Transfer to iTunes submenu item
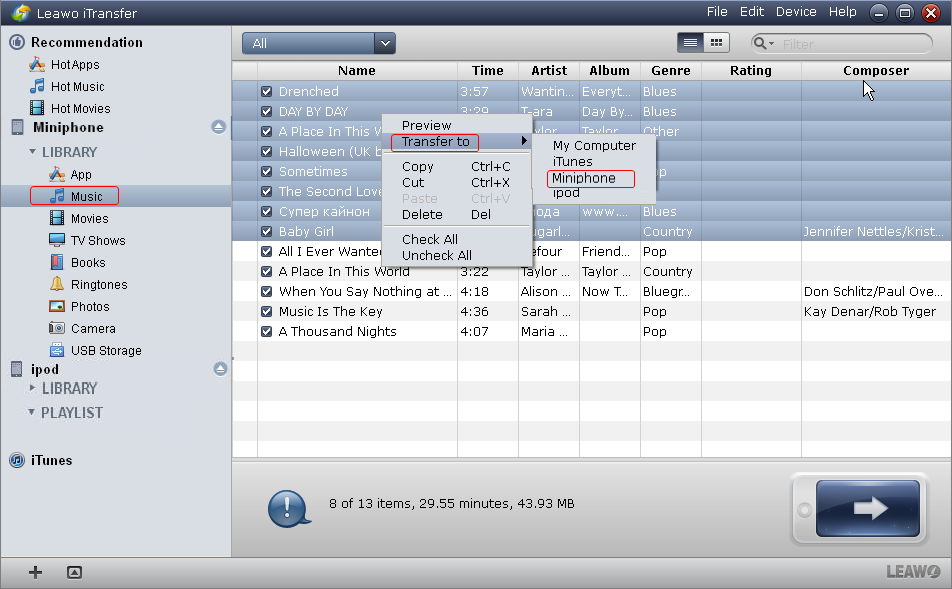Screen dimensions: 952x589 pyautogui.click(x=573, y=162)
